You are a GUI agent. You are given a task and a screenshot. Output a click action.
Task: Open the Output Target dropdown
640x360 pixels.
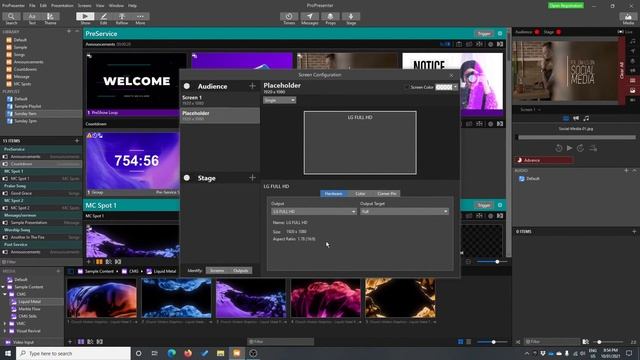pos(404,211)
